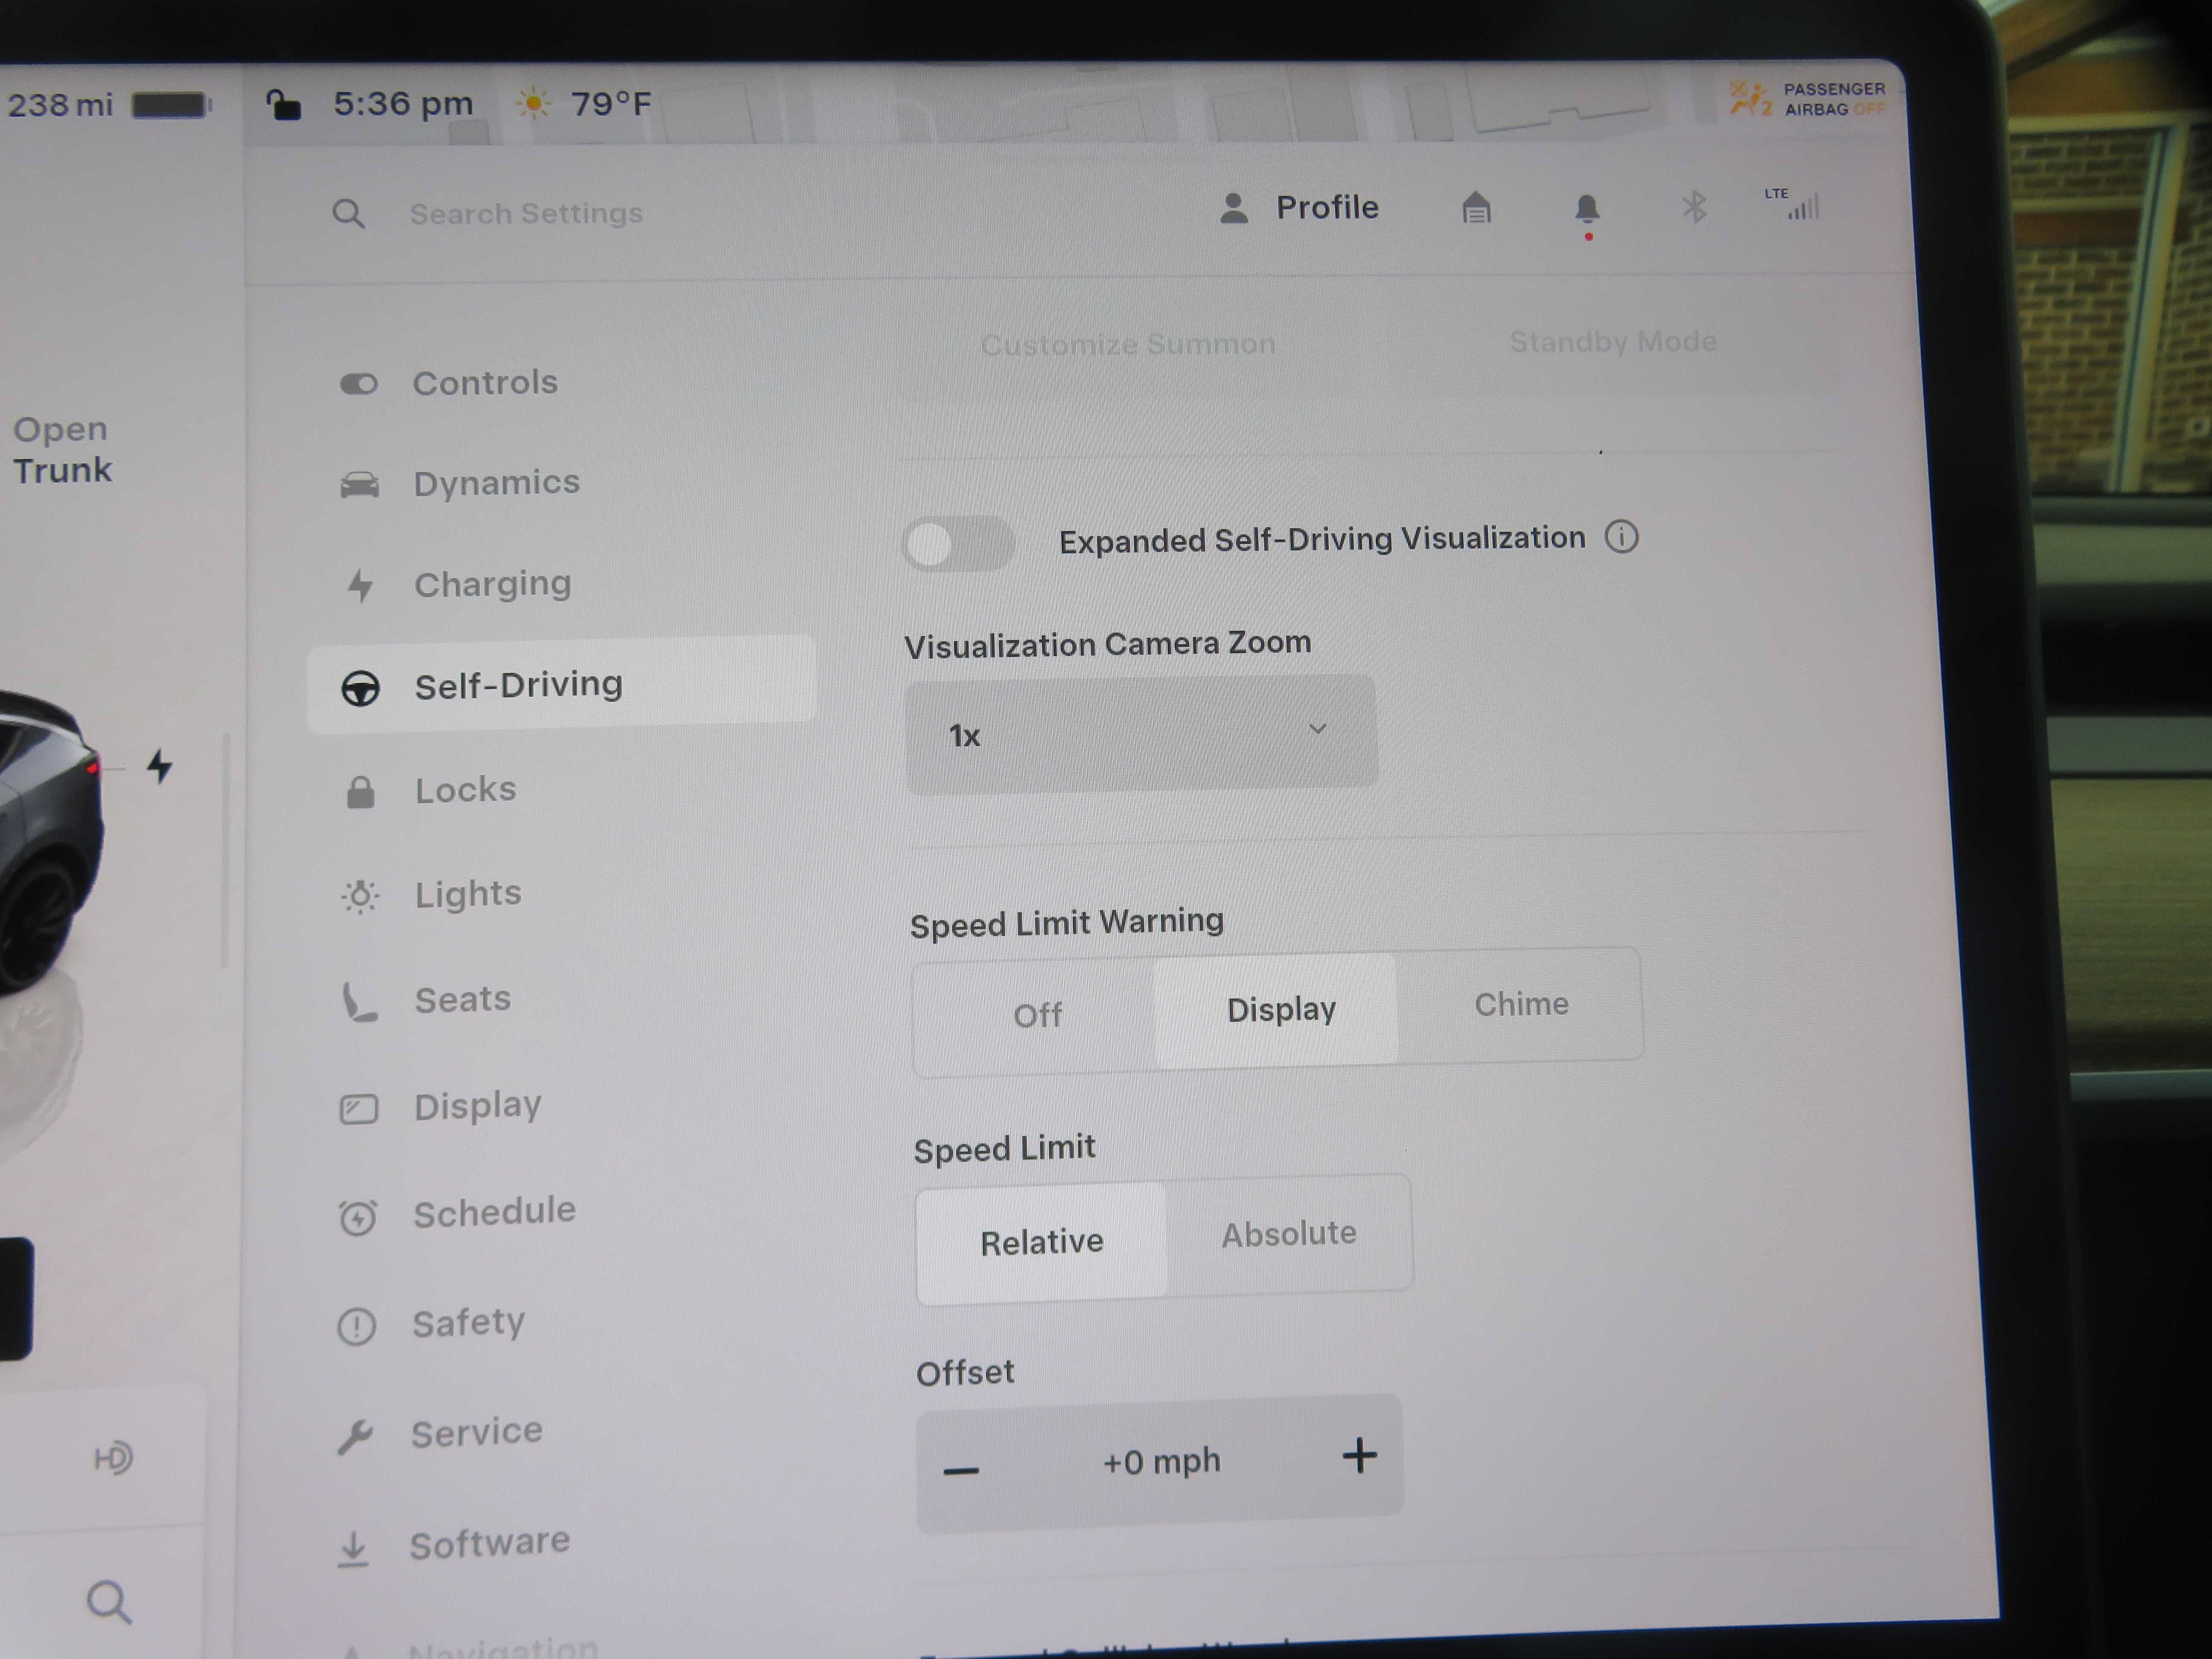The width and height of the screenshot is (2212, 1659).
Task: Tap the Bluetooth icon
Action: tap(1694, 208)
